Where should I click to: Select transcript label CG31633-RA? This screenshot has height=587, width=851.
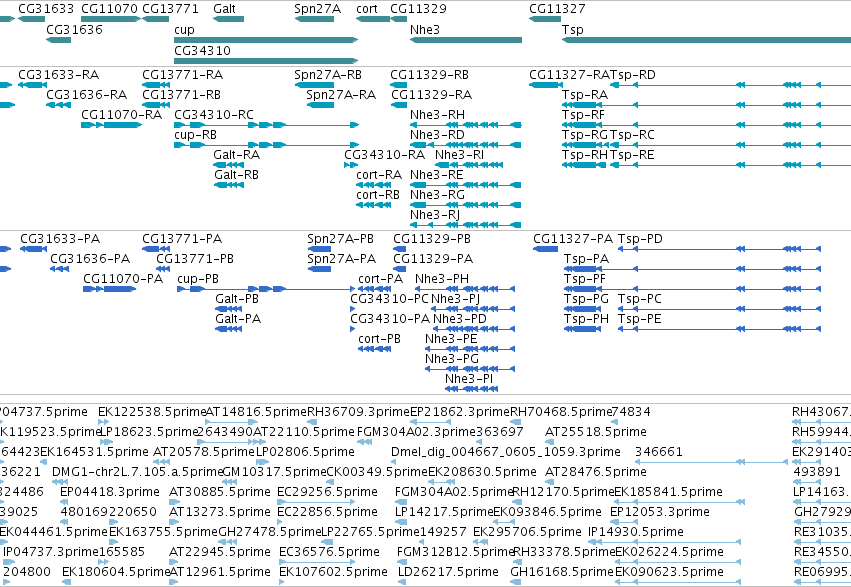(59, 74)
